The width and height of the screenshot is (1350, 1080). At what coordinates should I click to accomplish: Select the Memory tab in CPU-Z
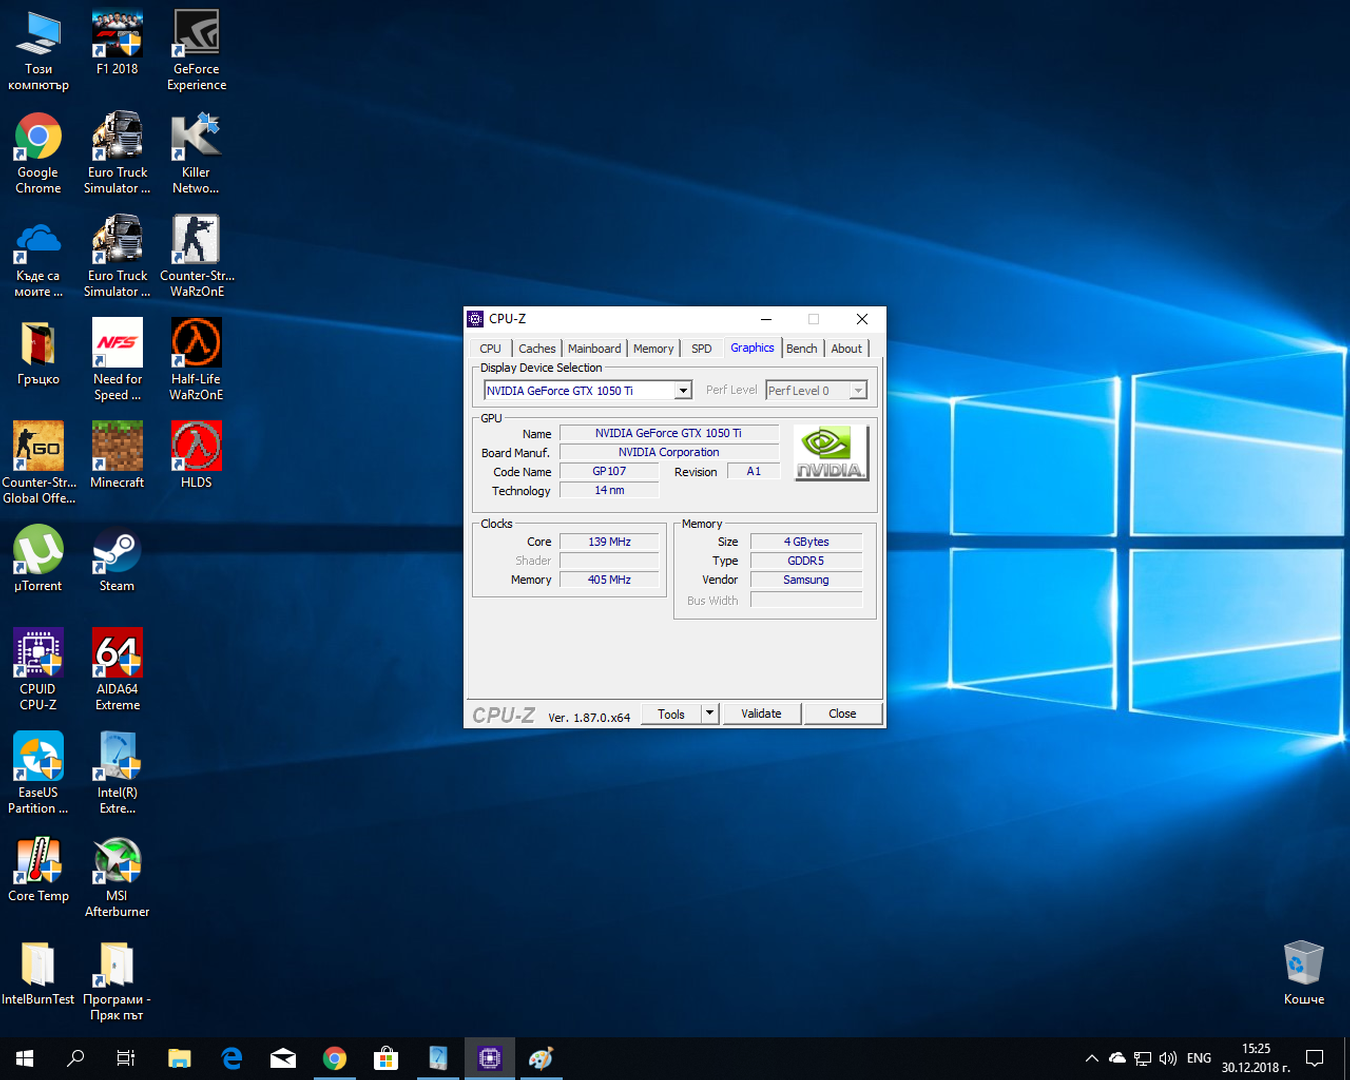[653, 348]
